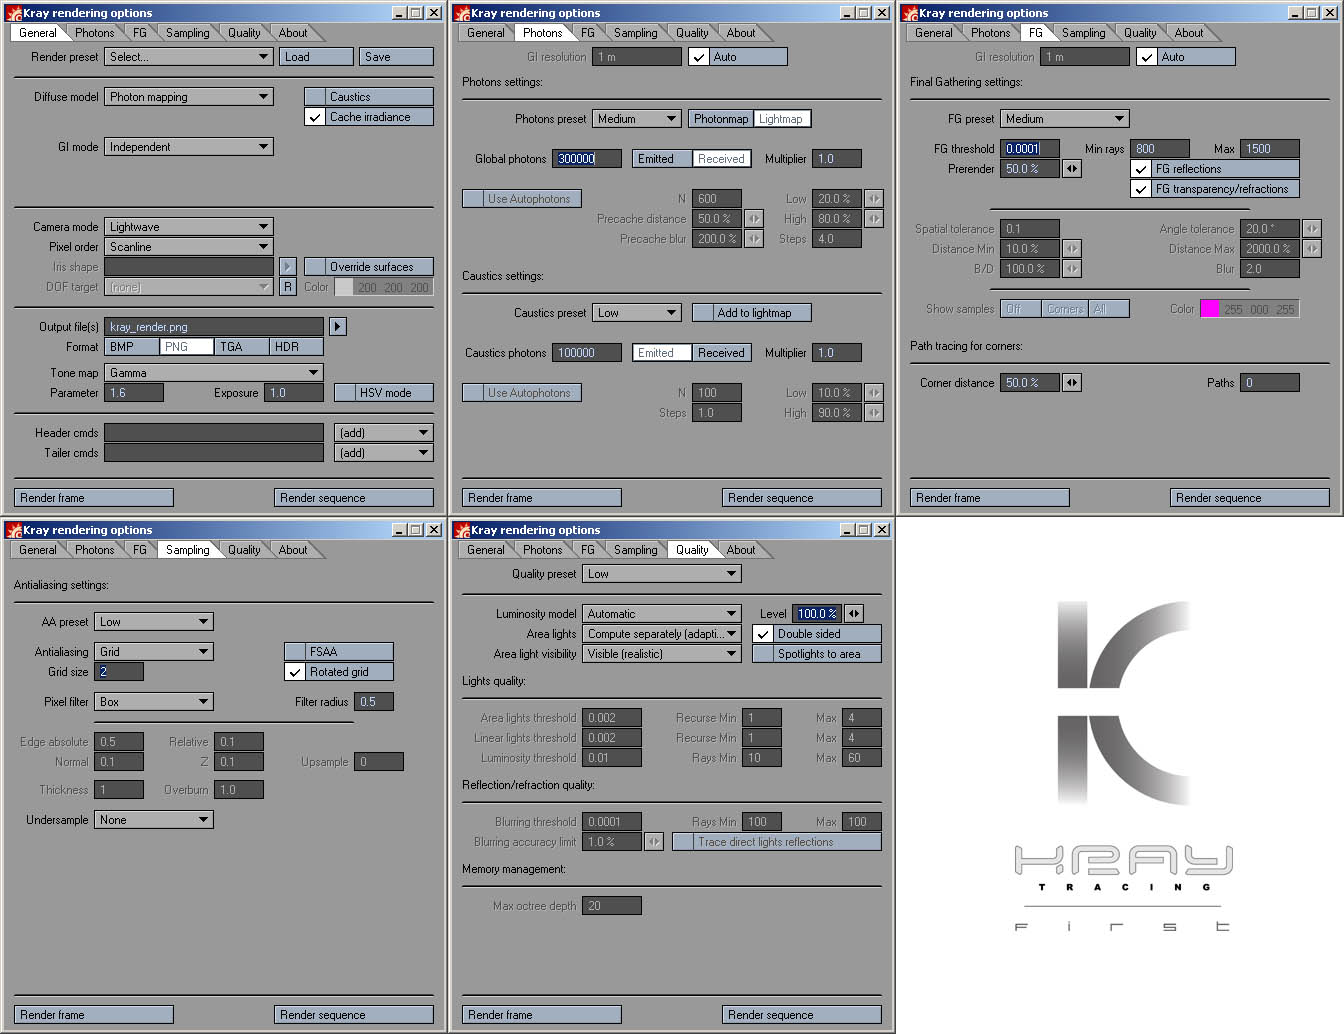1344x1034 pixels.
Task: Click the Save preset button
Action: click(396, 56)
